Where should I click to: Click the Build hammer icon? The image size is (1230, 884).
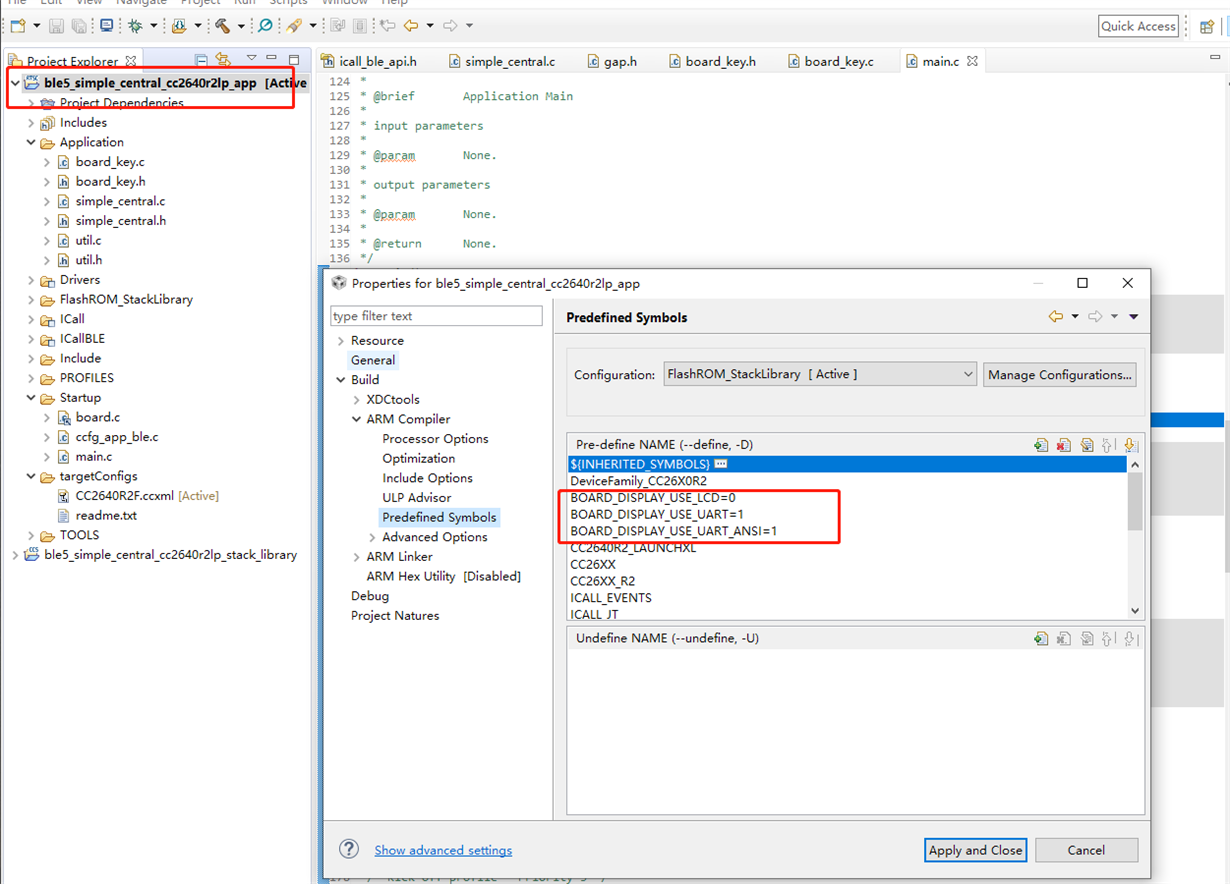click(x=222, y=26)
